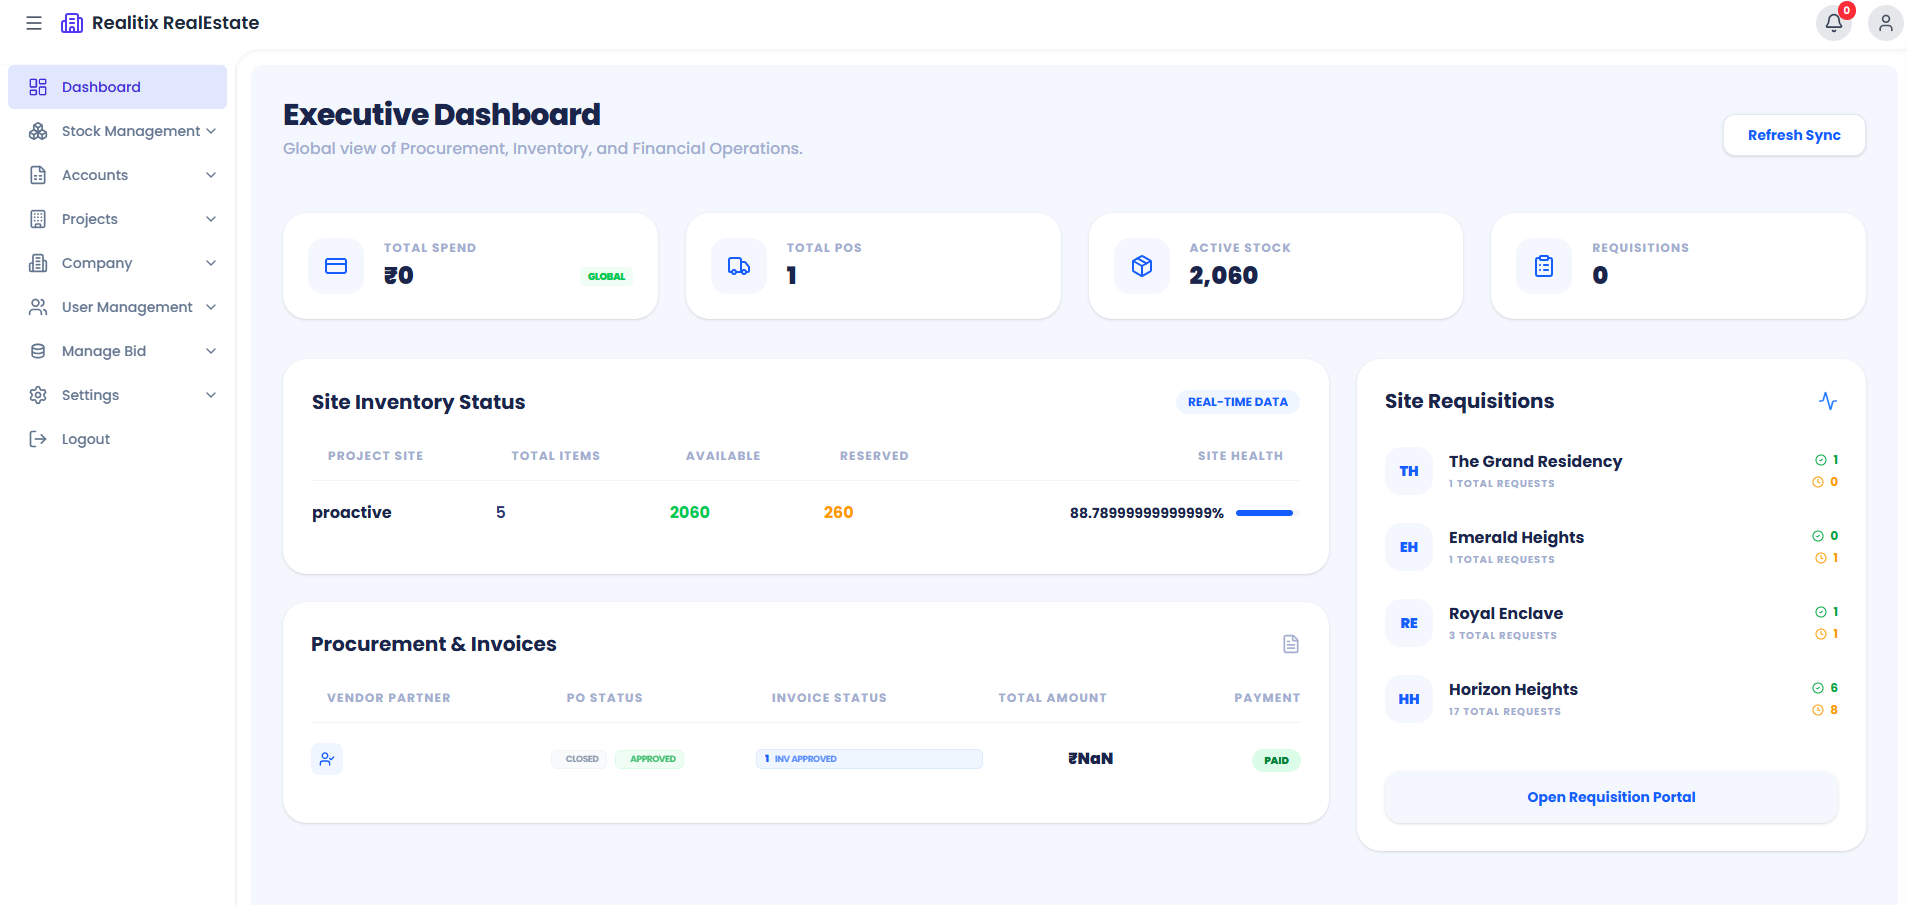Image resolution: width=1907 pixels, height=905 pixels.
Task: Click the ₹NaN total amount
Action: 1090,759
